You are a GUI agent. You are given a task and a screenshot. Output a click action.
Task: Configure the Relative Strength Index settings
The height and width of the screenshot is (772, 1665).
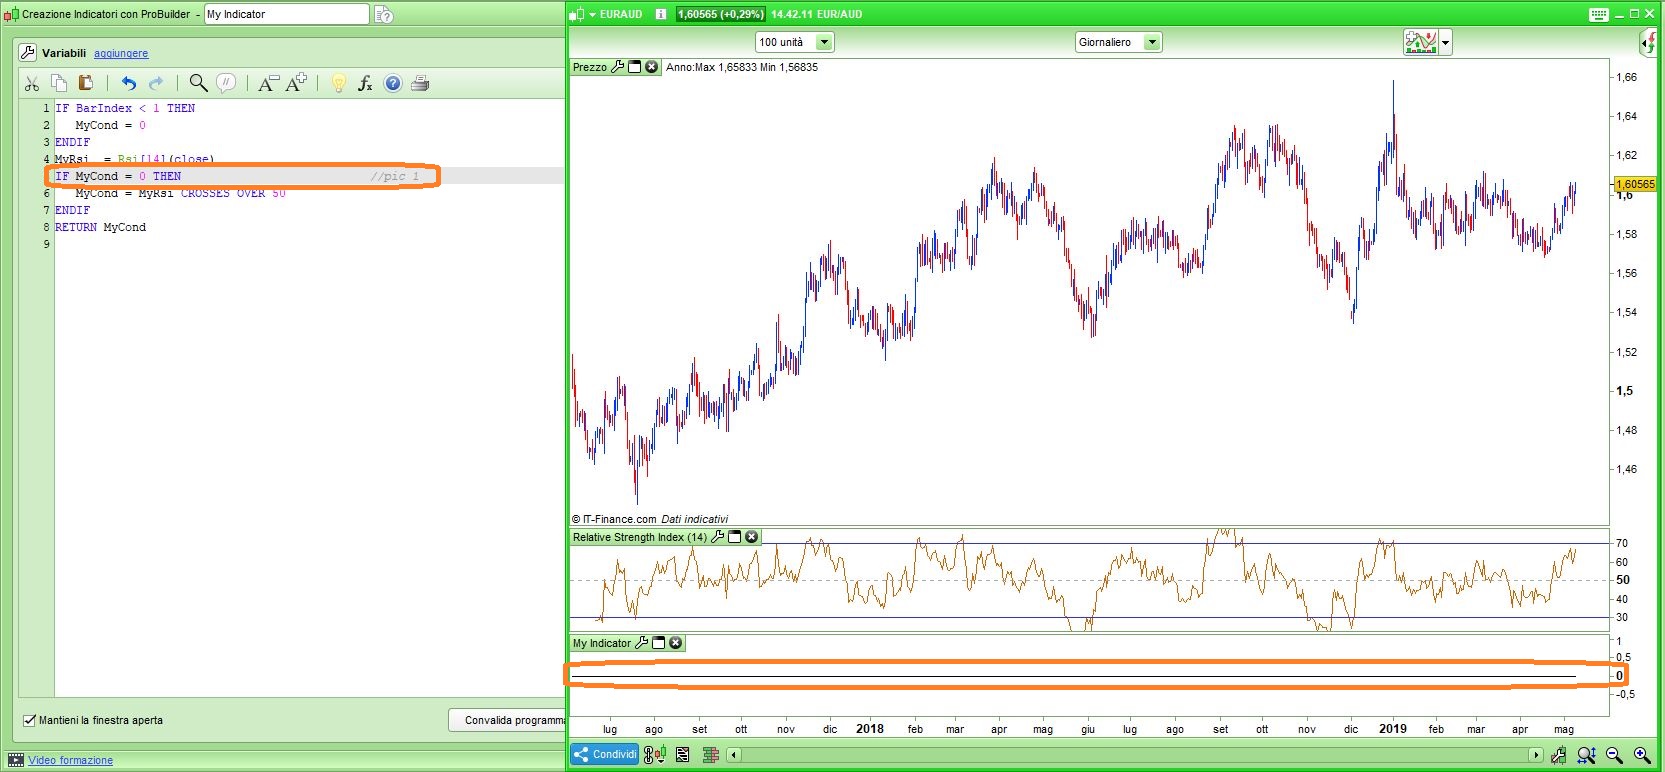(x=717, y=537)
